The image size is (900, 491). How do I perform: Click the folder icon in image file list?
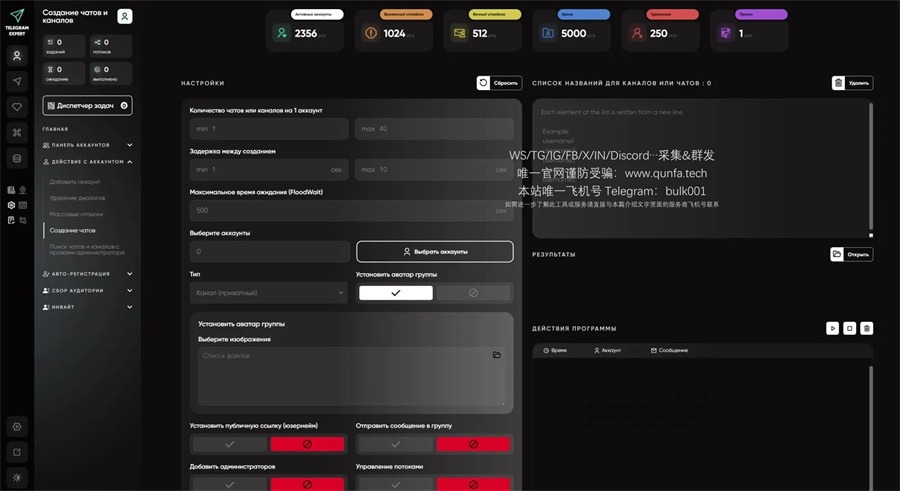[496, 355]
